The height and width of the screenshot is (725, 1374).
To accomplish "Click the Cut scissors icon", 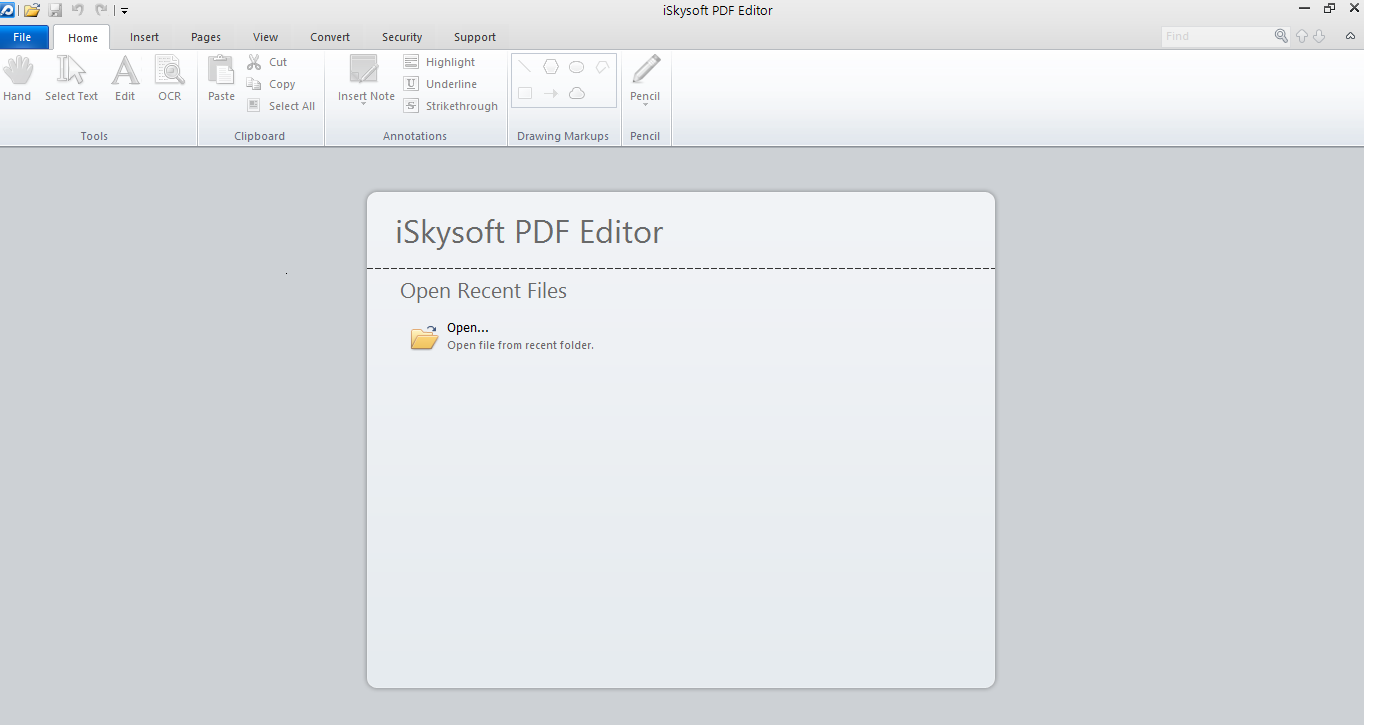I will 254,62.
